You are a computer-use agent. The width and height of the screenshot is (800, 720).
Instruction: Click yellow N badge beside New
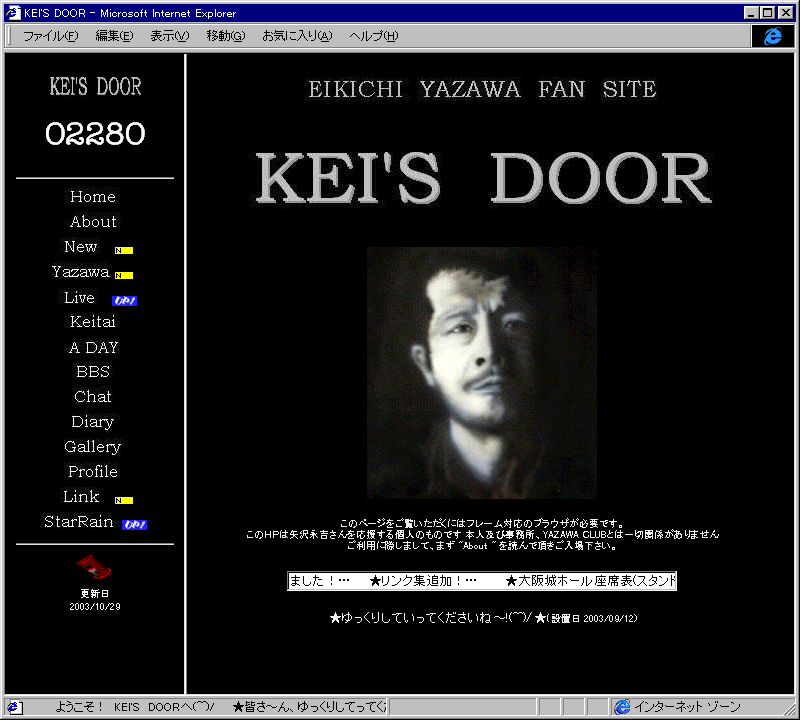point(124,251)
